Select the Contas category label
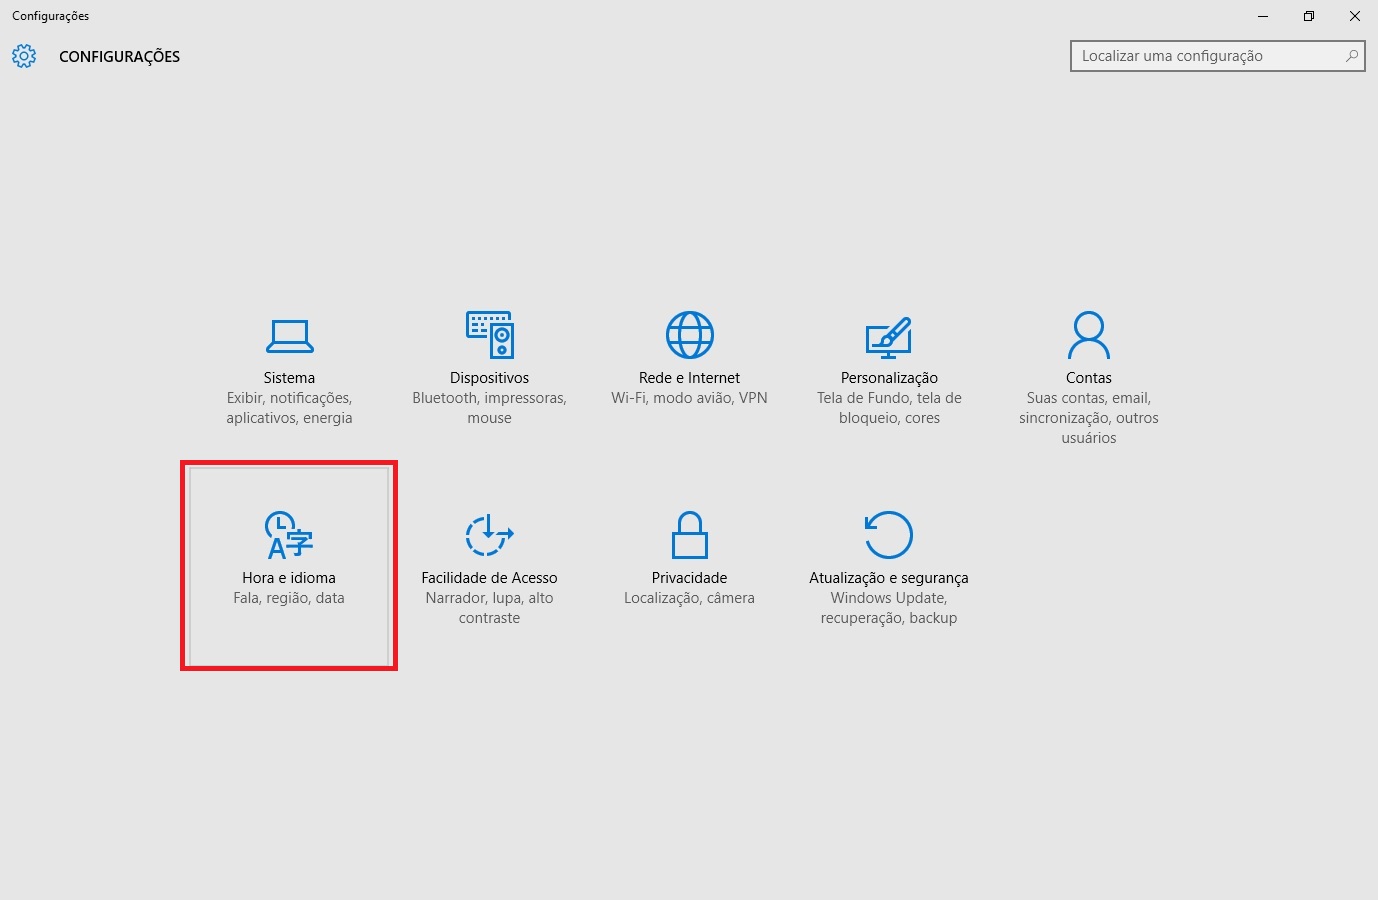 [1089, 378]
